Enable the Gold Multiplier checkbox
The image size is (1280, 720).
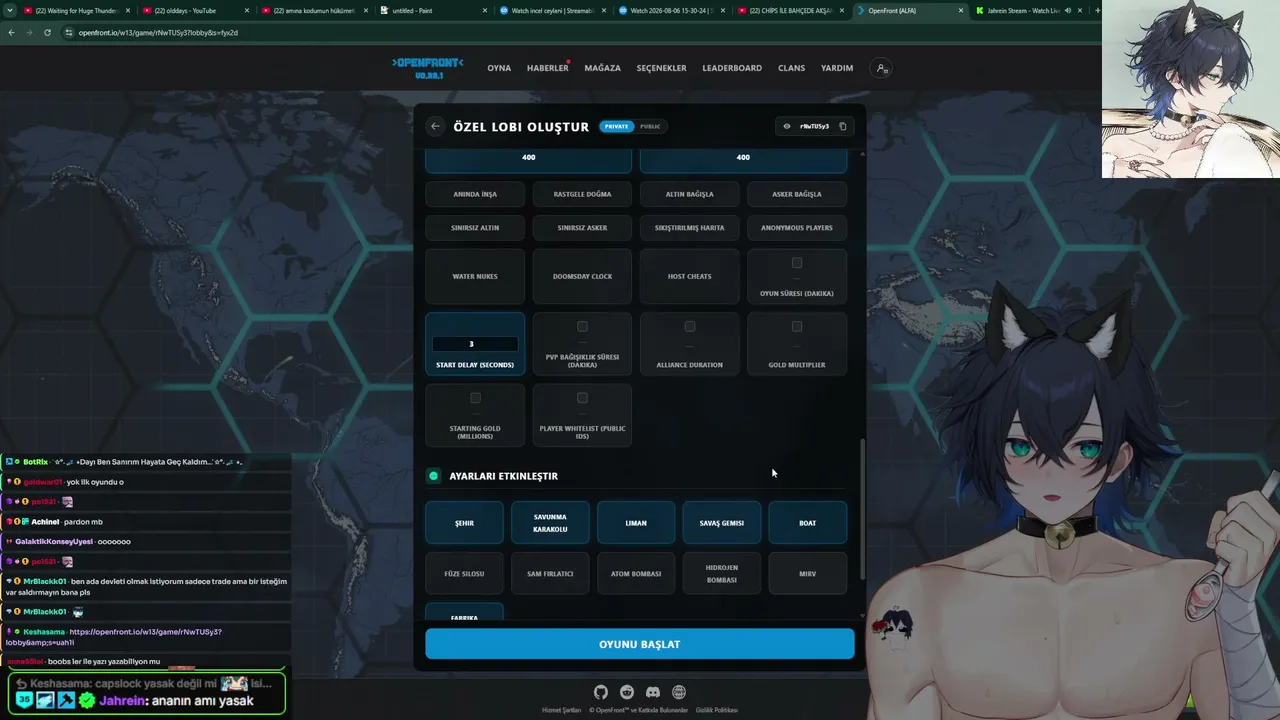point(797,326)
